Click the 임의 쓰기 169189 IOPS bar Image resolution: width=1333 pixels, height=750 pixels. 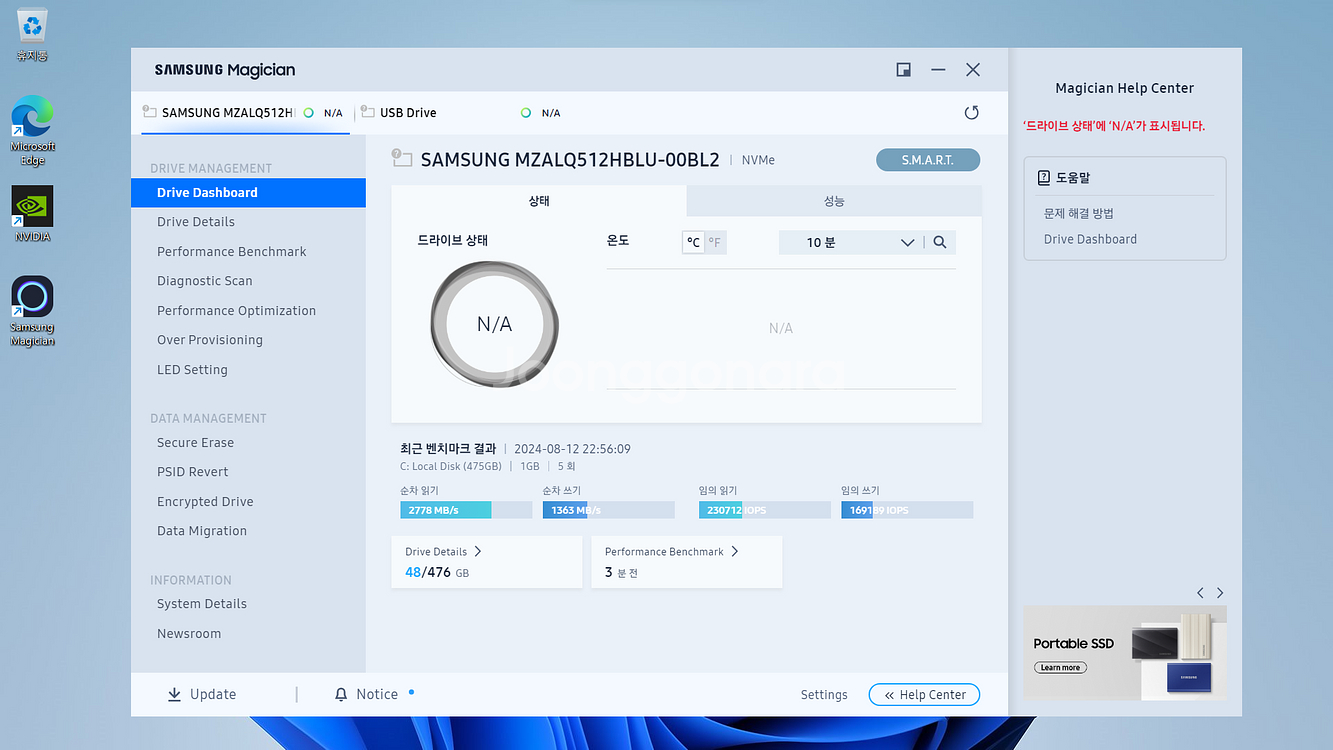coord(907,510)
